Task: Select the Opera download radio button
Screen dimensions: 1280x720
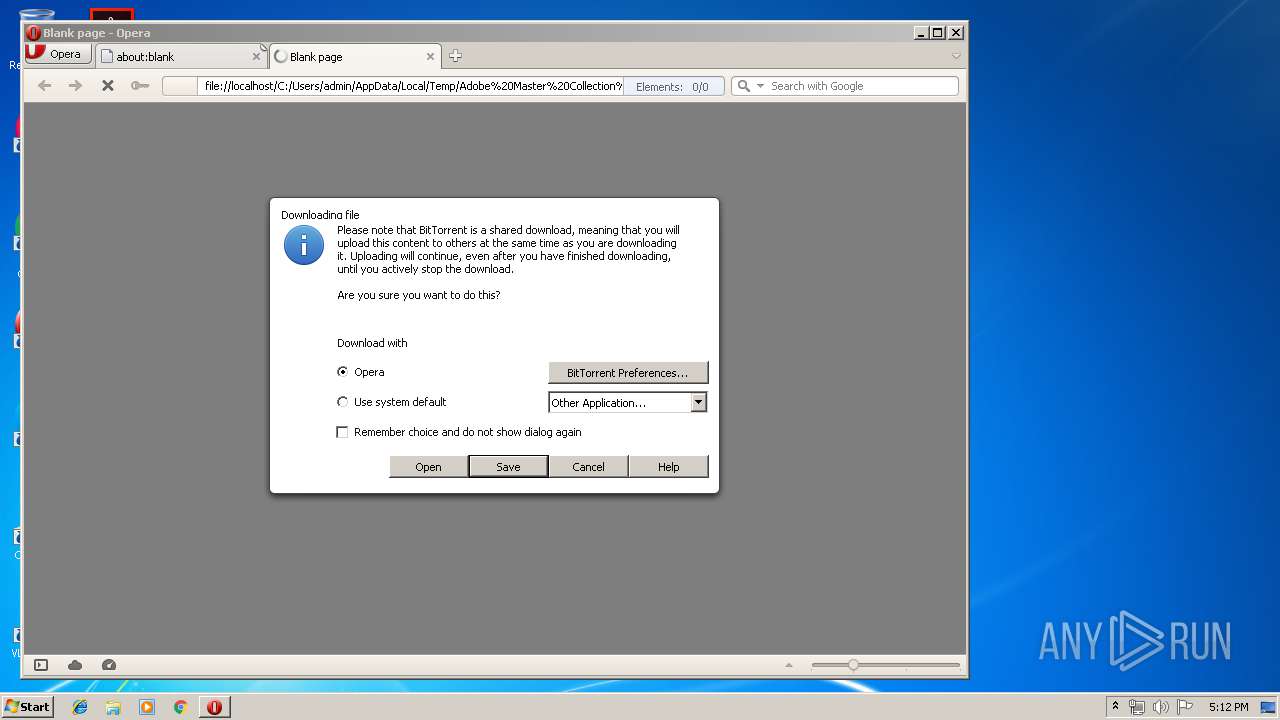Action: (343, 372)
